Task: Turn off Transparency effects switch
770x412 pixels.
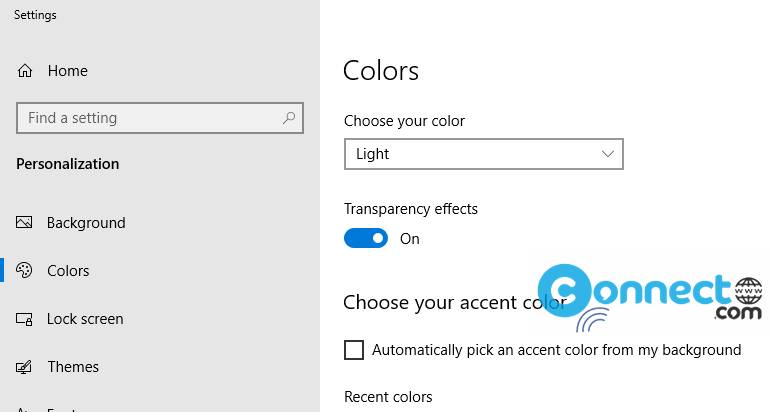Action: pos(366,238)
